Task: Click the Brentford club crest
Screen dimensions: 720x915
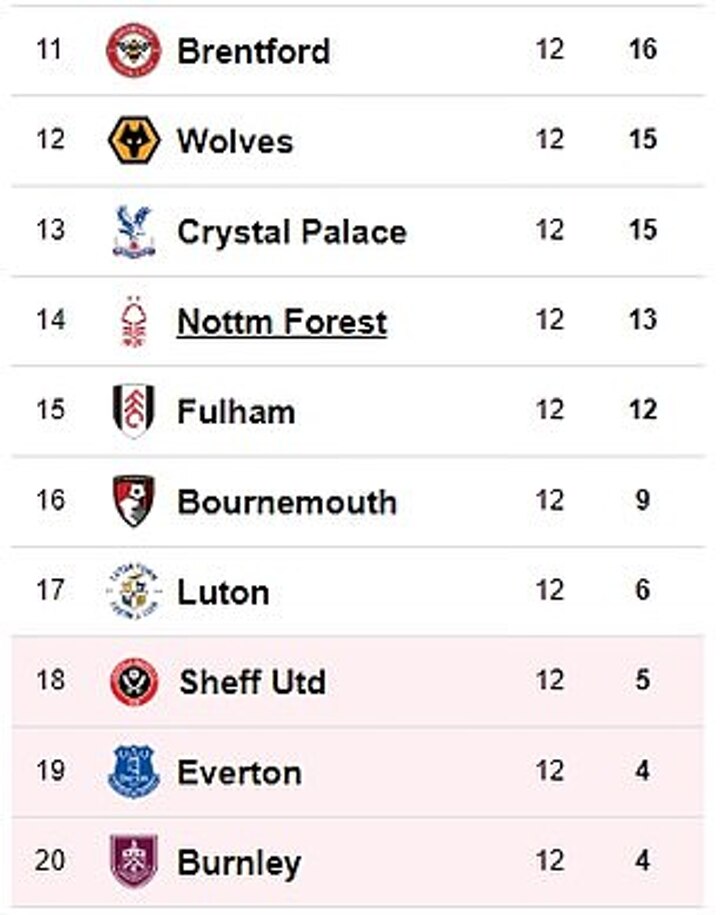Action: coord(134,50)
